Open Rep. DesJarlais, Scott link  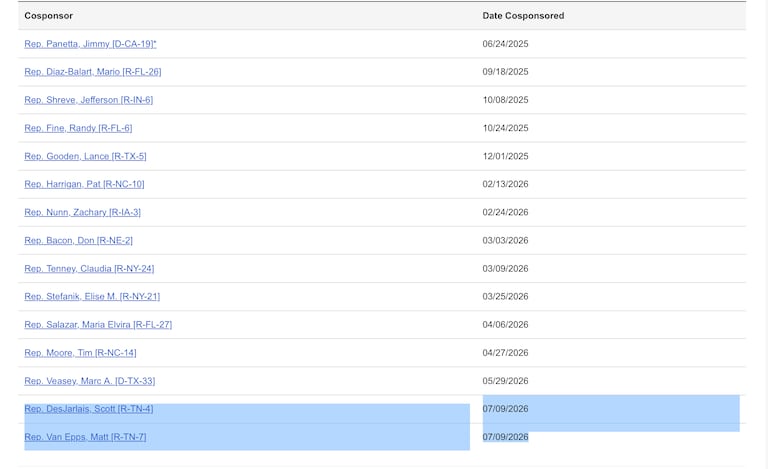point(89,409)
